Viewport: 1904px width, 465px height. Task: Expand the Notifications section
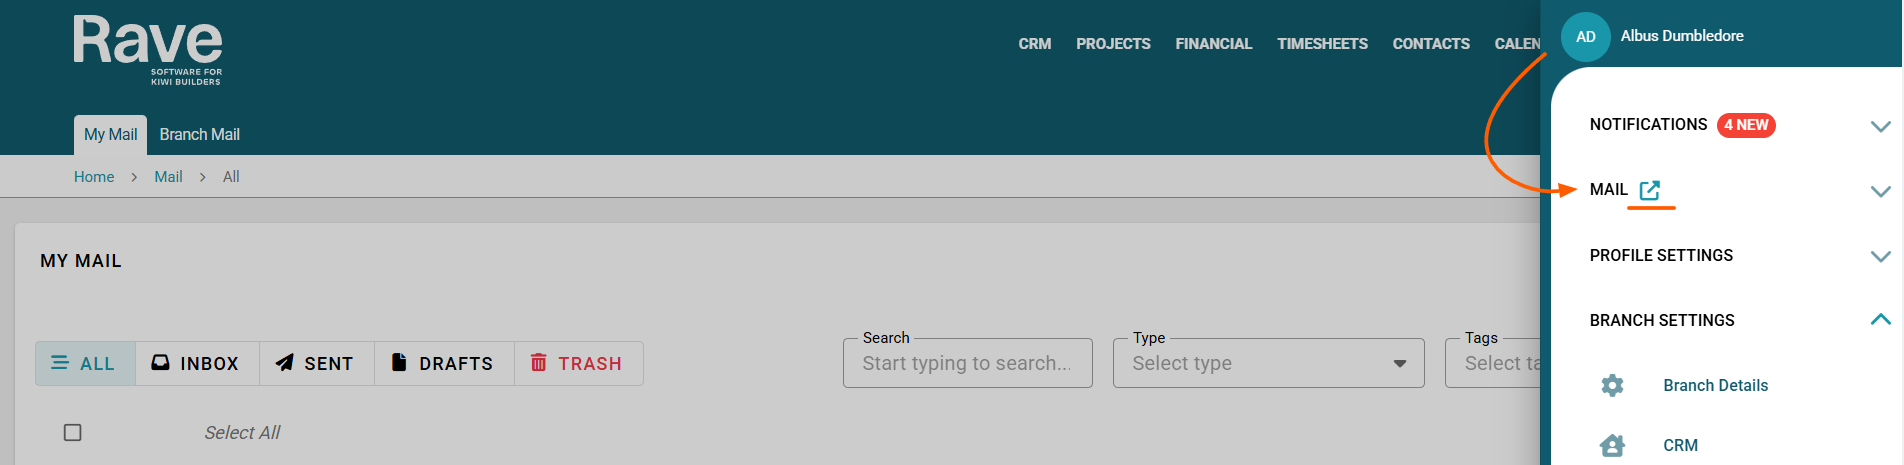tap(1880, 126)
